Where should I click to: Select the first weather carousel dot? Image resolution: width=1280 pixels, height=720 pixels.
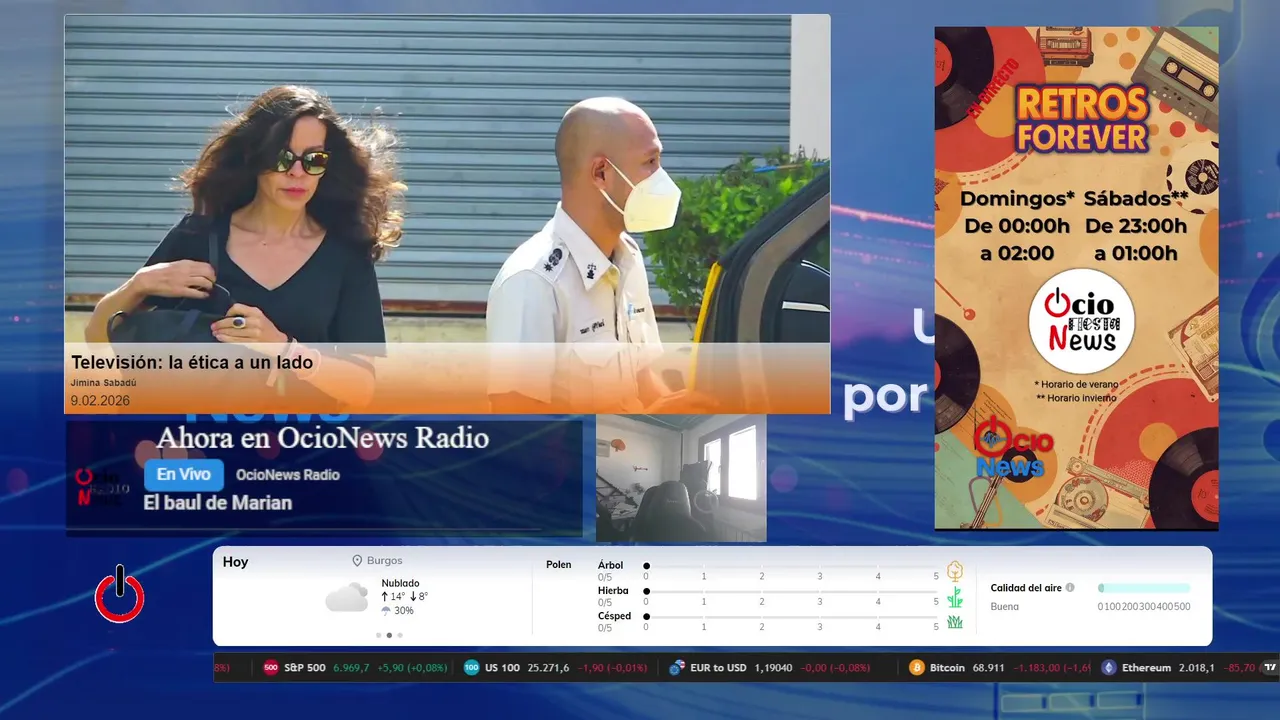(378, 635)
